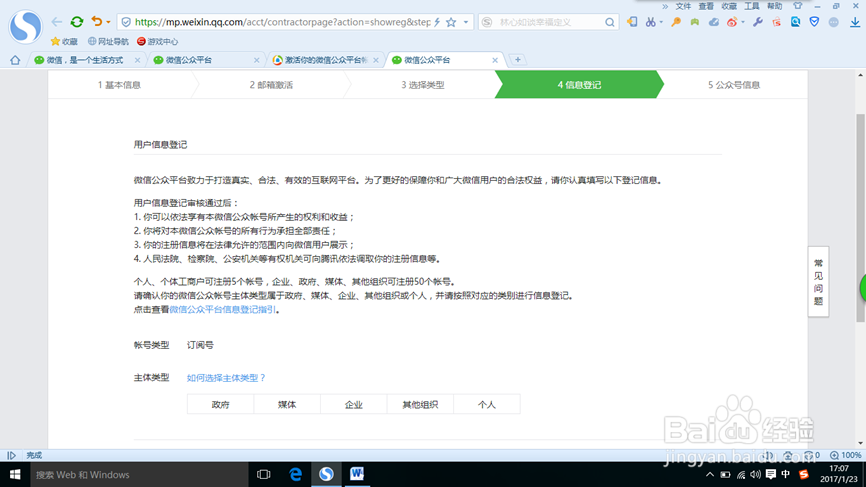Open the dropdown beside the Weibo icon
The width and height of the screenshot is (866, 487).
743,22
